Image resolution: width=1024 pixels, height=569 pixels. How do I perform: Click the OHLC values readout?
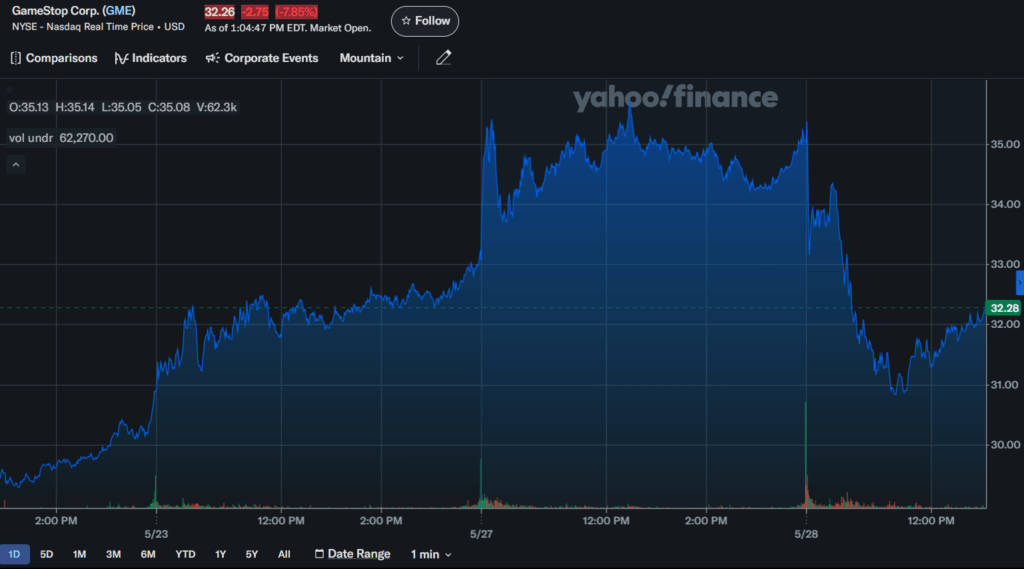(x=123, y=107)
